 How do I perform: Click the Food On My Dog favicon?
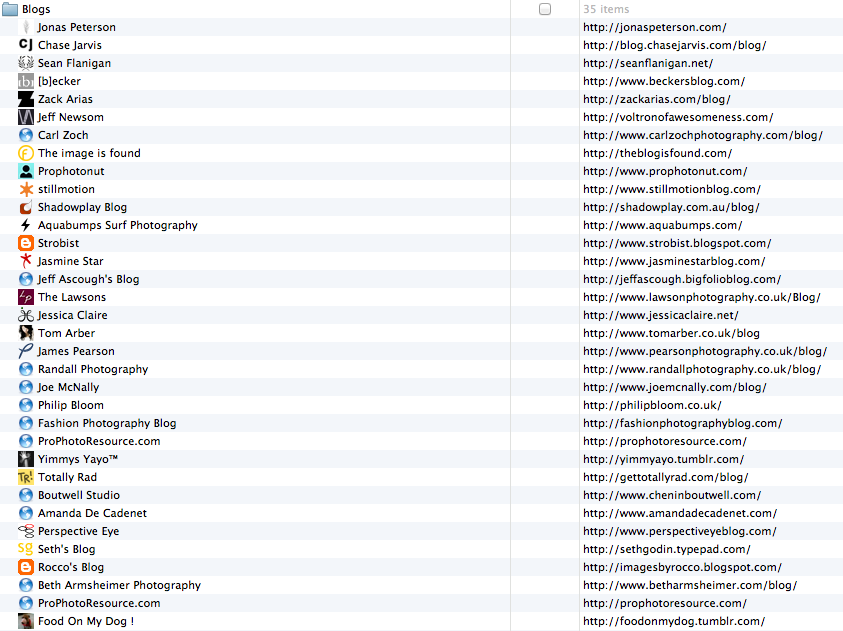[26, 621]
